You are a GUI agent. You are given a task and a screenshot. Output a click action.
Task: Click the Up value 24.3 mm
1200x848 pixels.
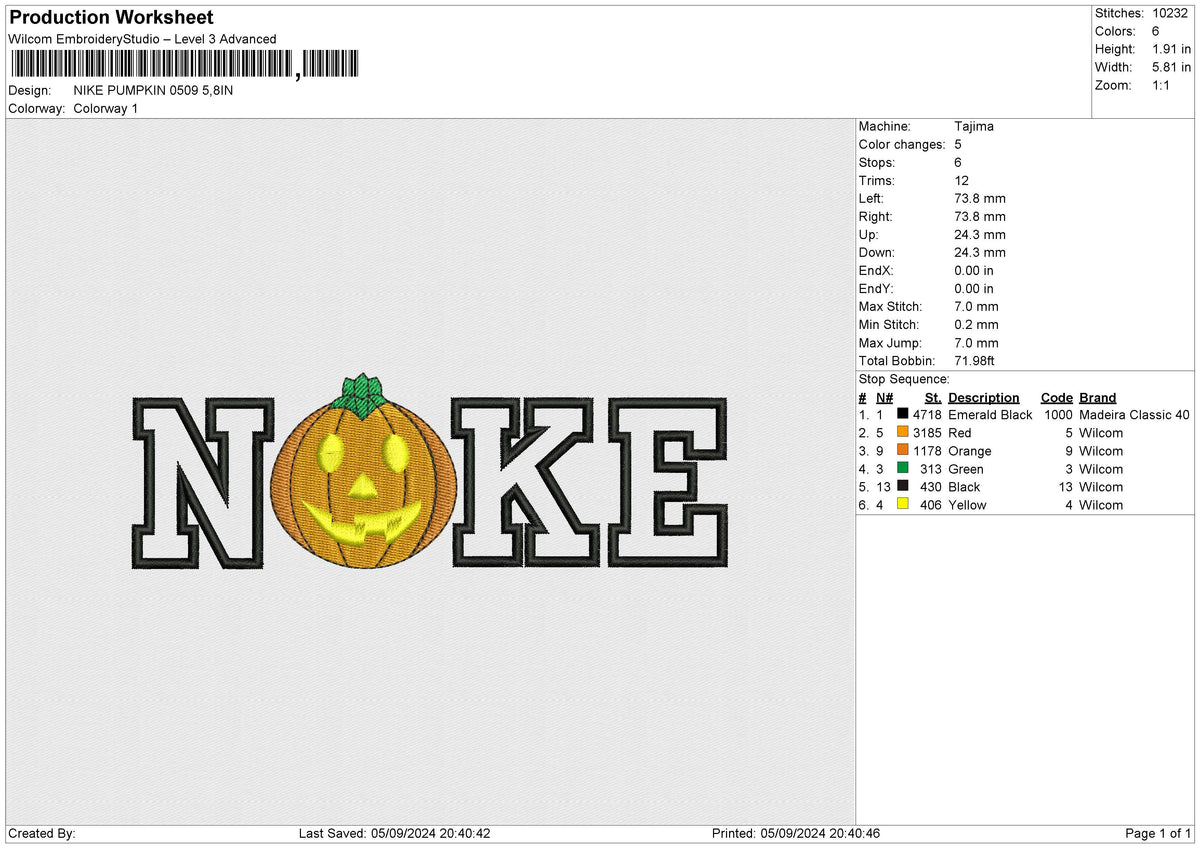pyautogui.click(x=980, y=234)
